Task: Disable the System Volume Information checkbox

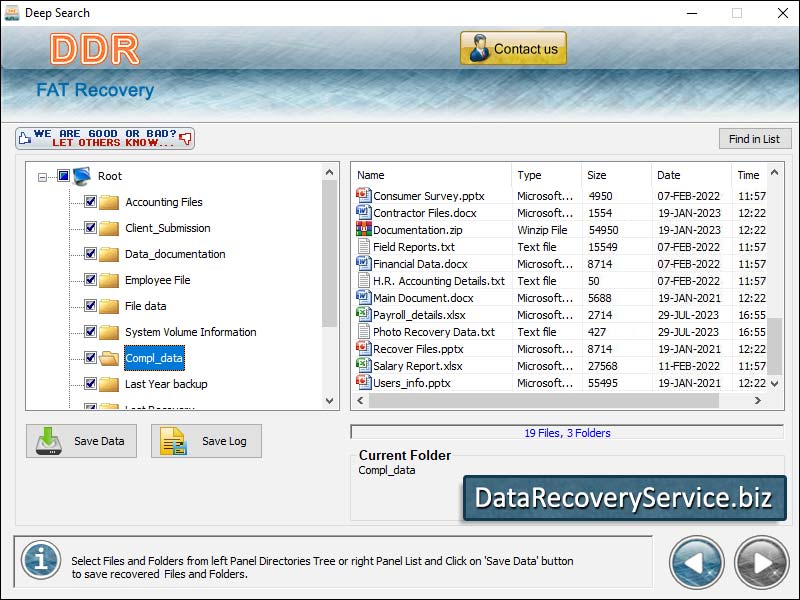Action: click(x=88, y=332)
